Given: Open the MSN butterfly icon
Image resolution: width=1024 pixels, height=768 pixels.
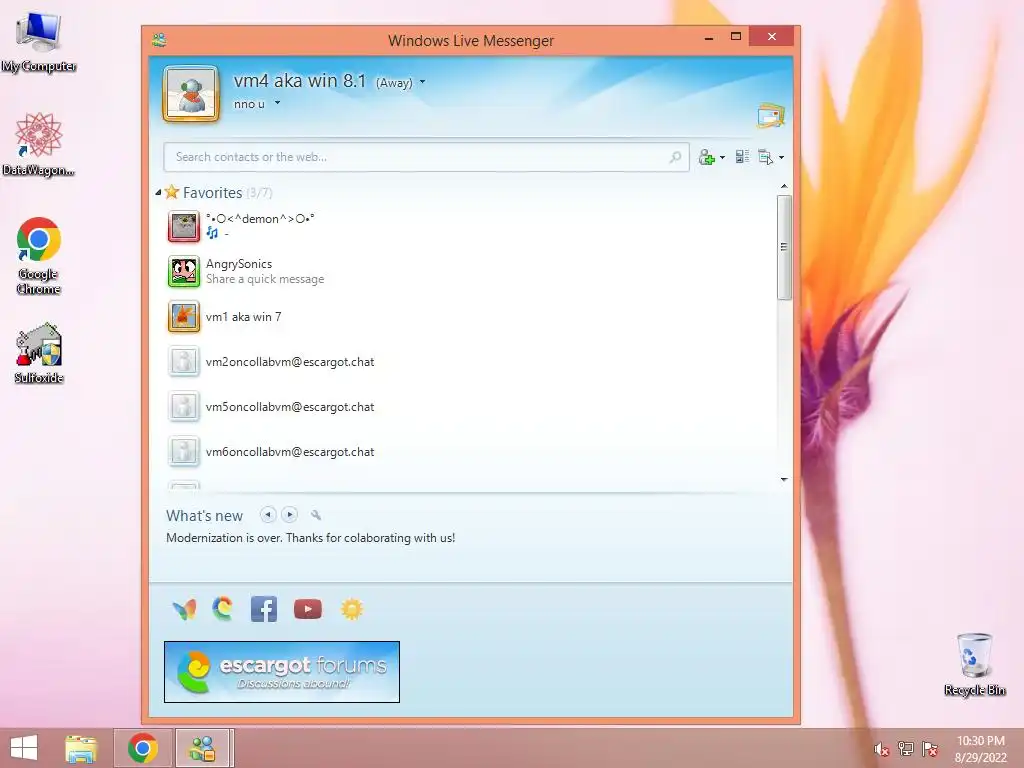Looking at the screenshot, I should click(184, 609).
